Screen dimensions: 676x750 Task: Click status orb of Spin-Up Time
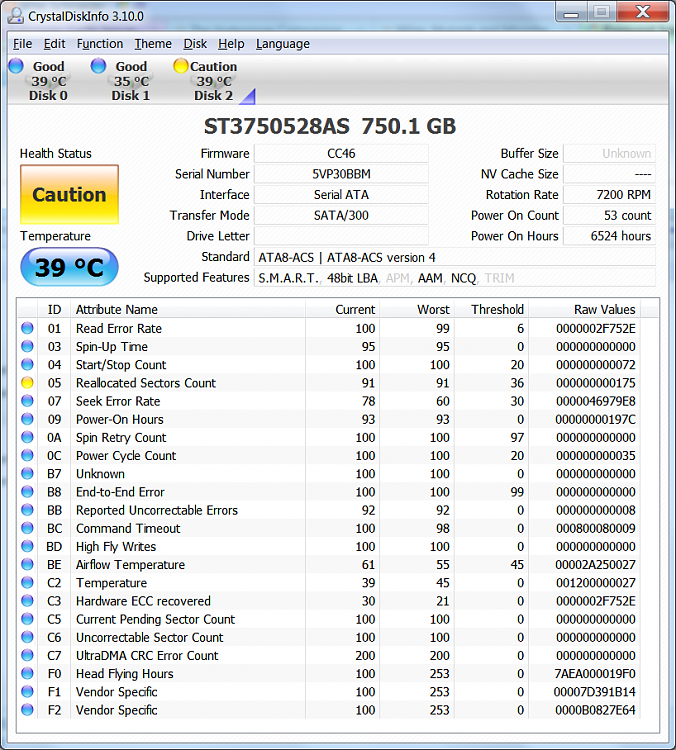tap(27, 346)
